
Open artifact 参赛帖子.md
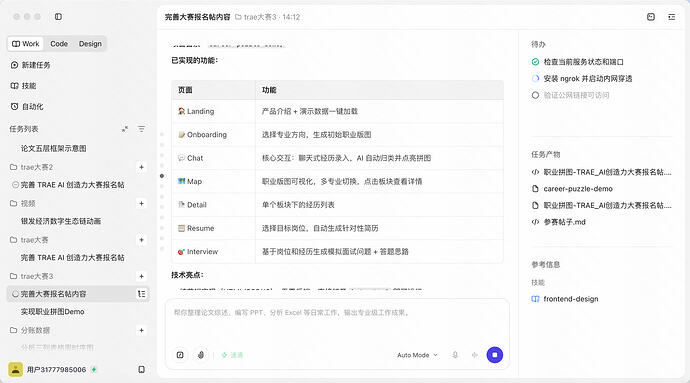tap(559, 222)
